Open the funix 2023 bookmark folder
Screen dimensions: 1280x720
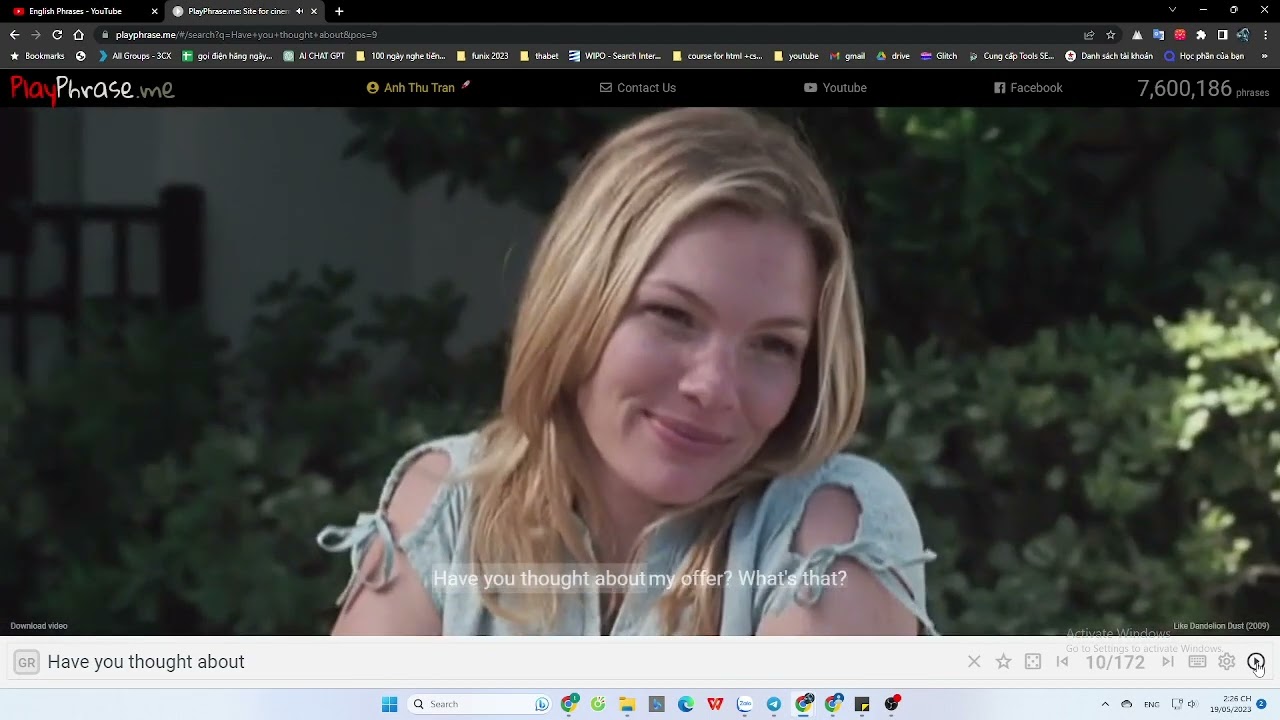(x=482, y=56)
